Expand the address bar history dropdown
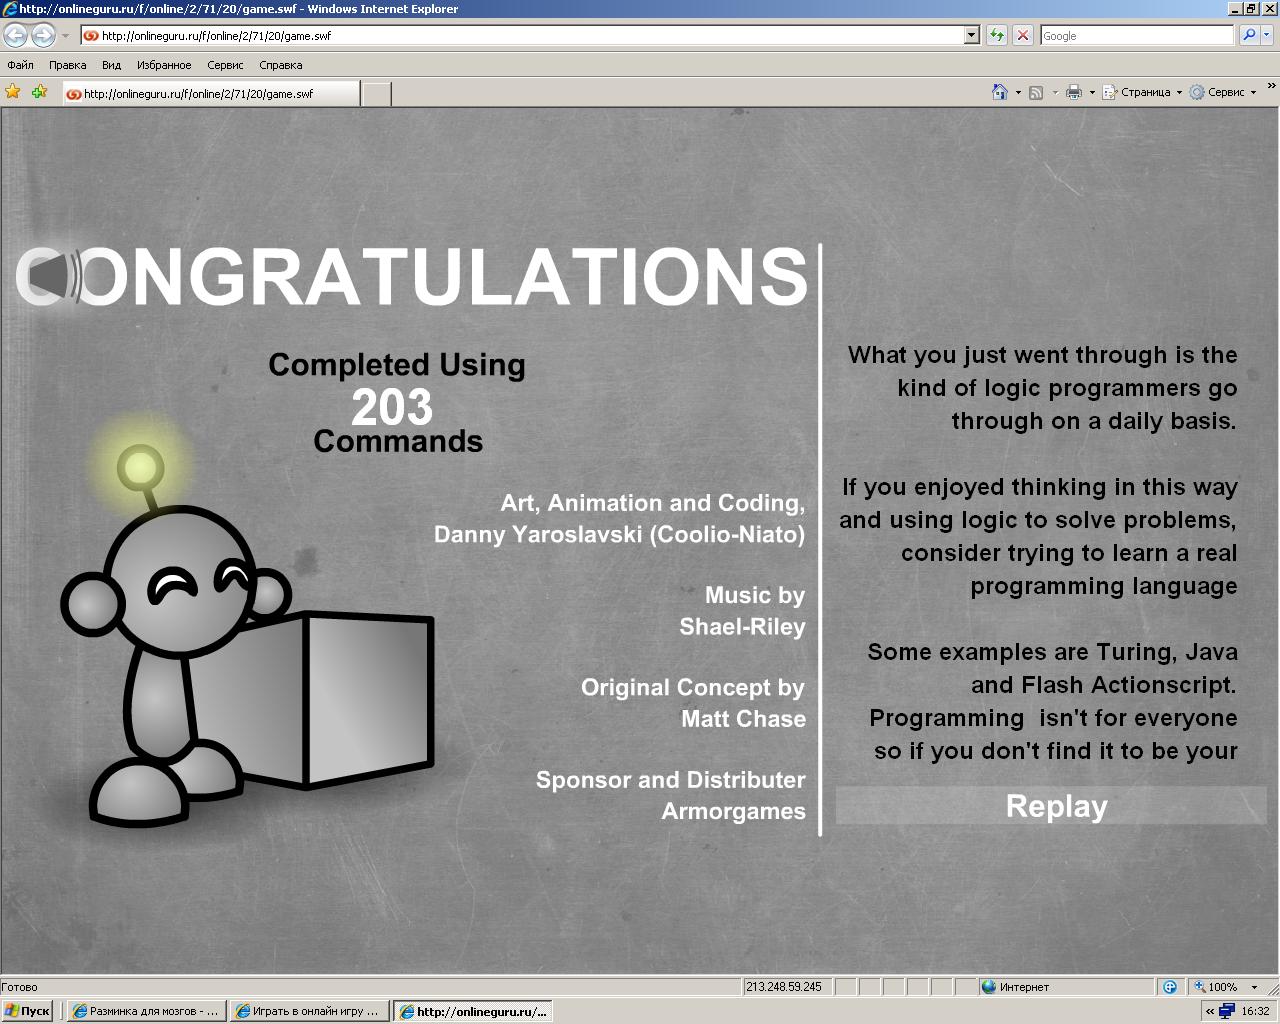This screenshot has height=1024, width=1280. [971, 35]
